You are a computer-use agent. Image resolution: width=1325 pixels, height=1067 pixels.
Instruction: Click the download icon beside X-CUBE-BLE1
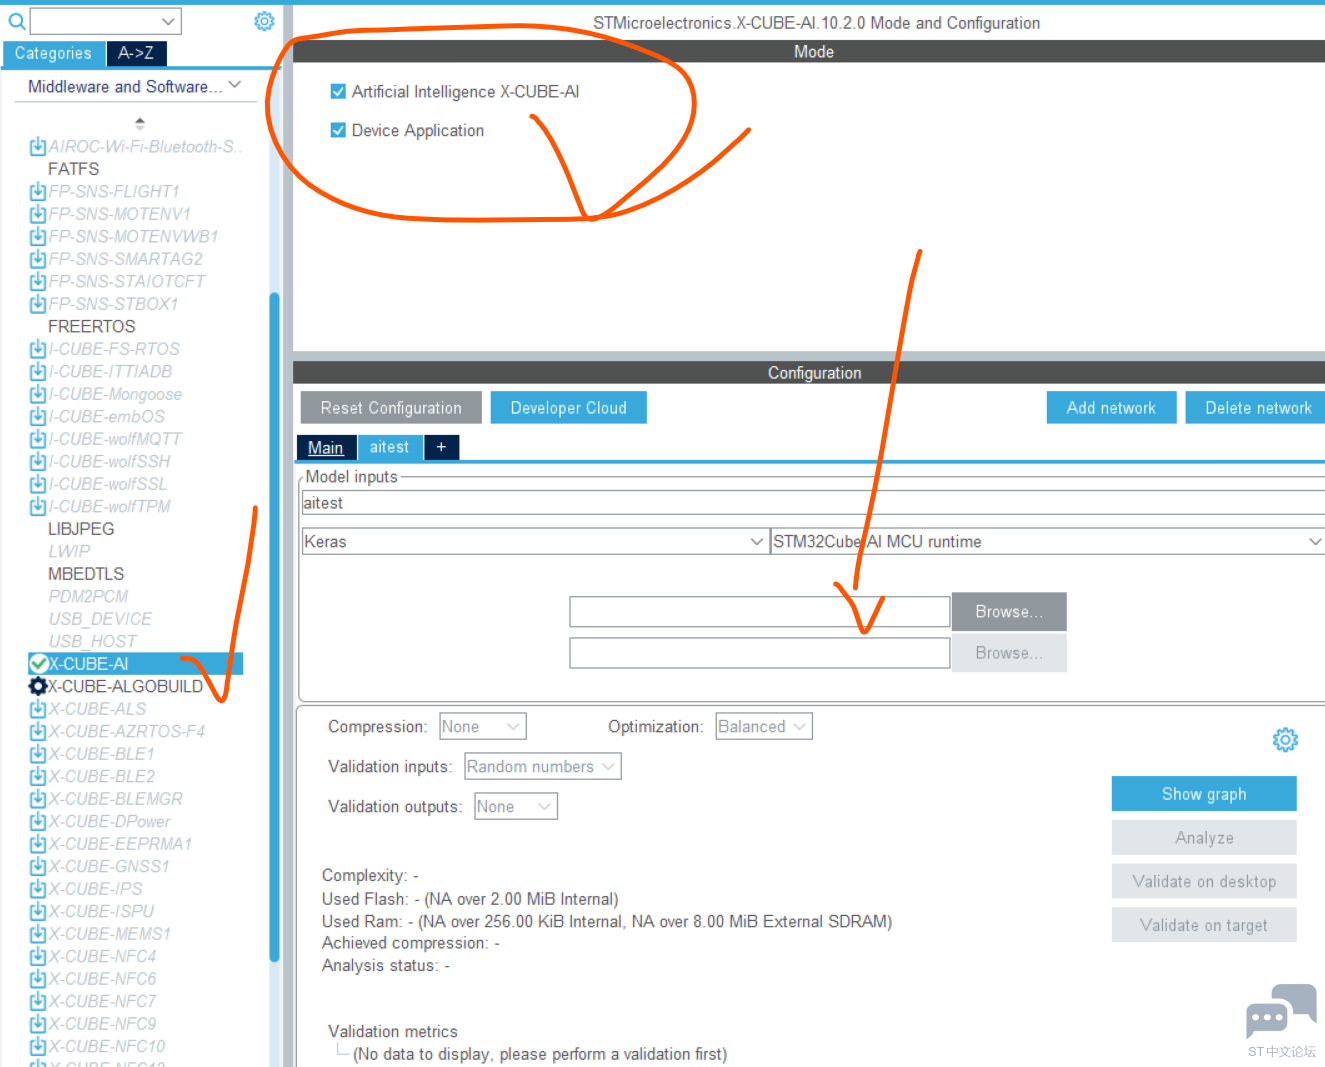click(38, 754)
